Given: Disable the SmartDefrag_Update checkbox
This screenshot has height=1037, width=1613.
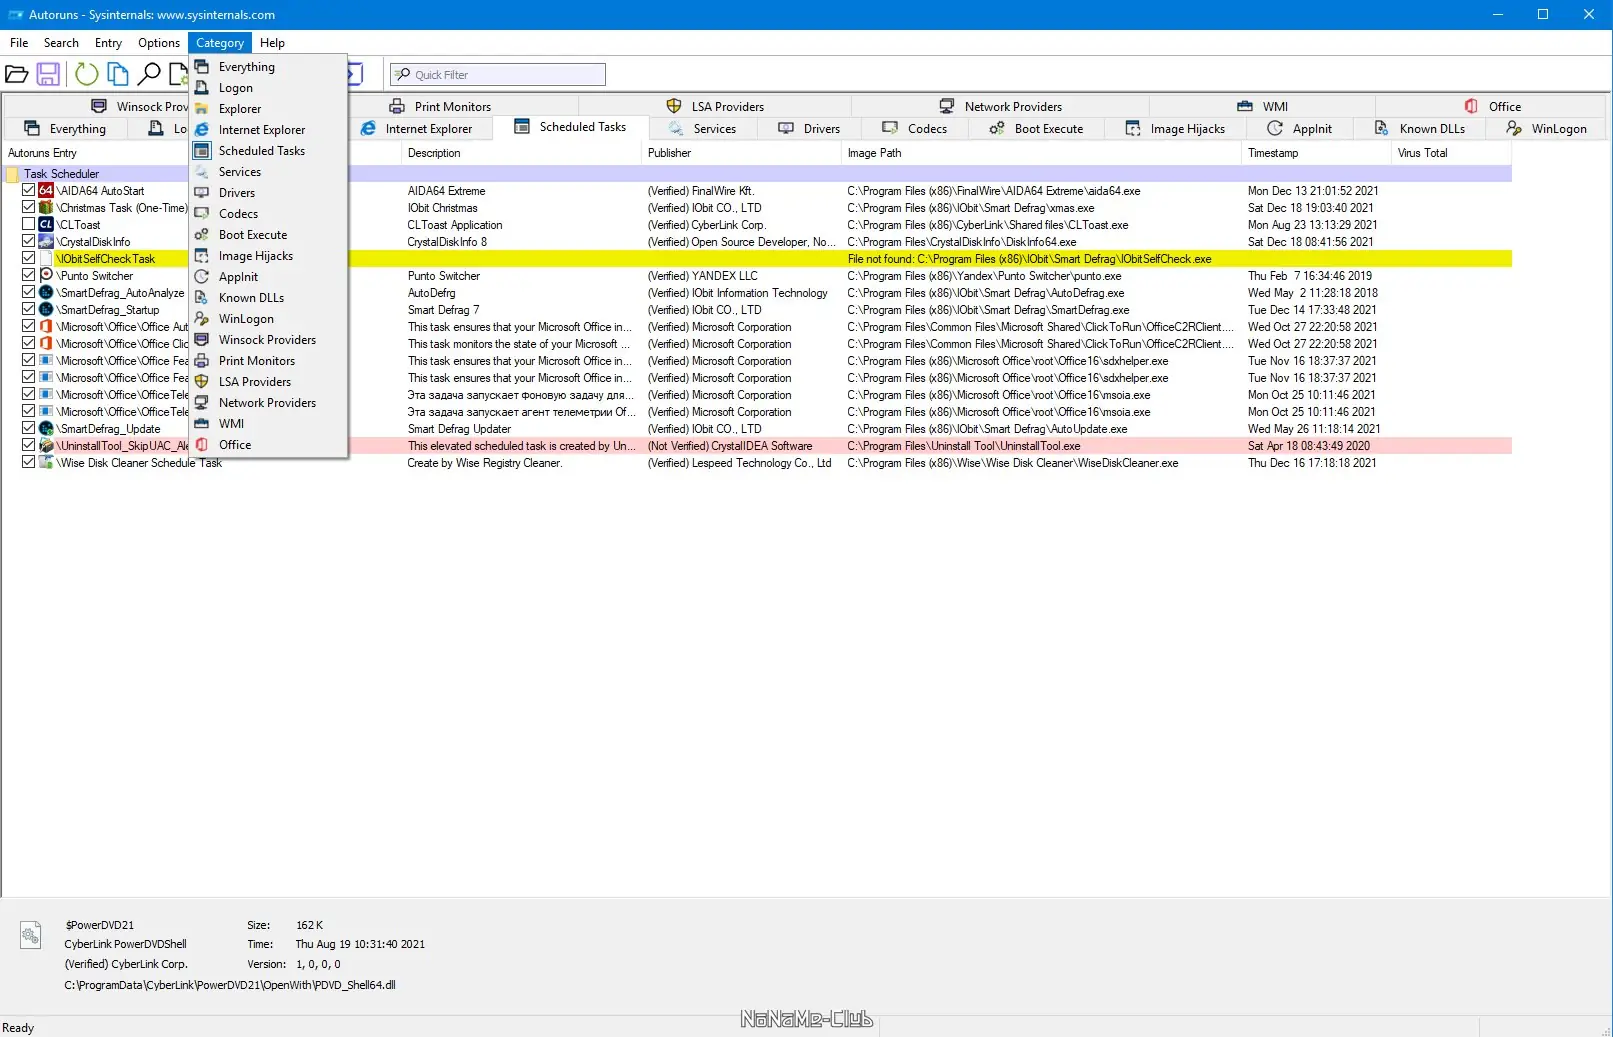Looking at the screenshot, I should click(x=29, y=429).
